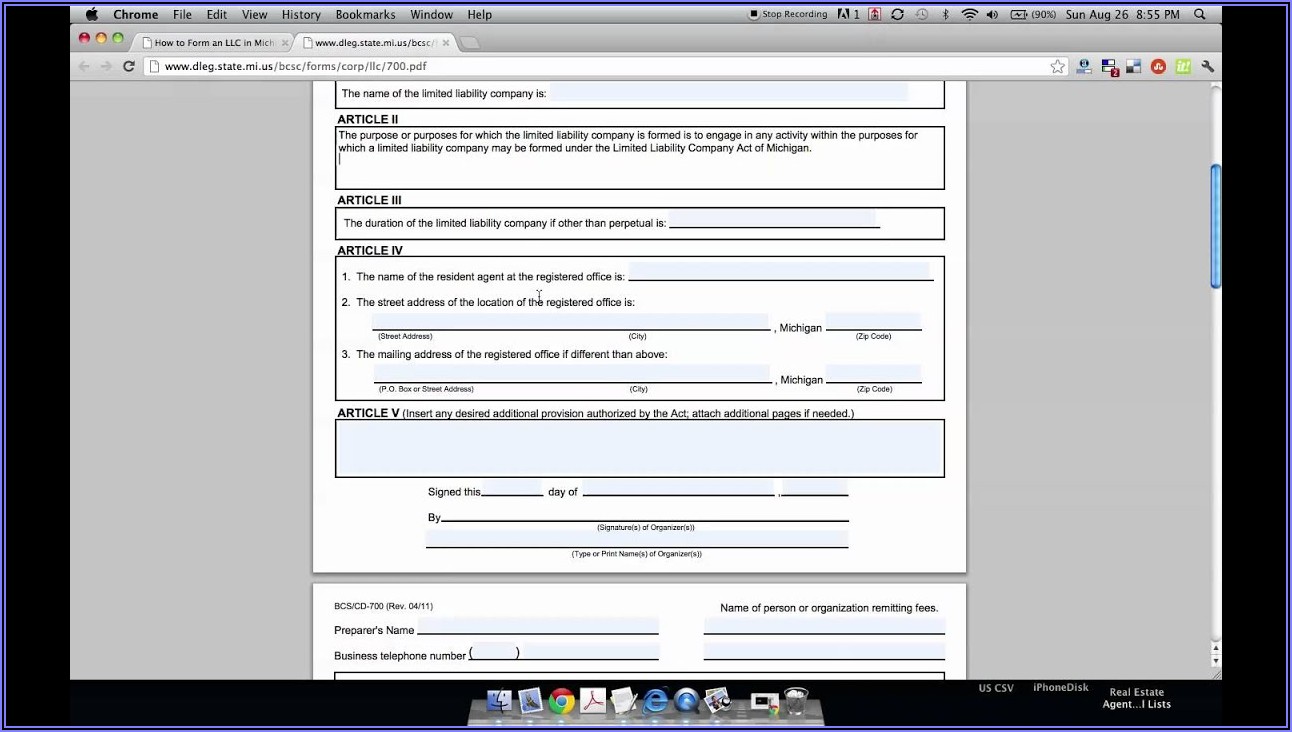Click the vertical page scrollbar thumb
This screenshot has height=732, width=1292.
click(1215, 225)
